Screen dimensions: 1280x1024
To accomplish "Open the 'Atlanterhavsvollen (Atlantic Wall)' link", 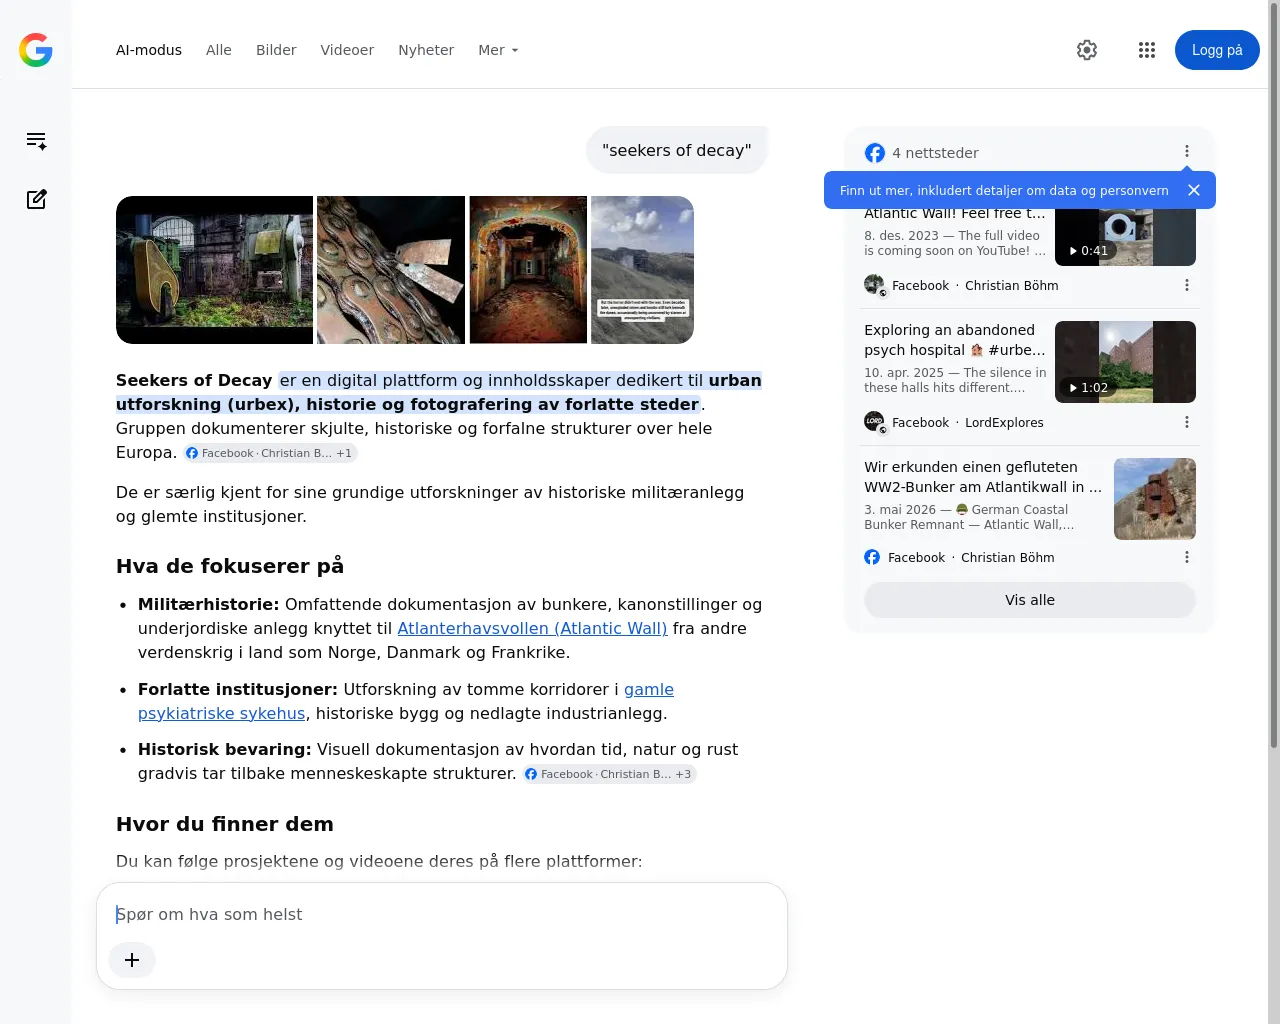I will tap(532, 628).
